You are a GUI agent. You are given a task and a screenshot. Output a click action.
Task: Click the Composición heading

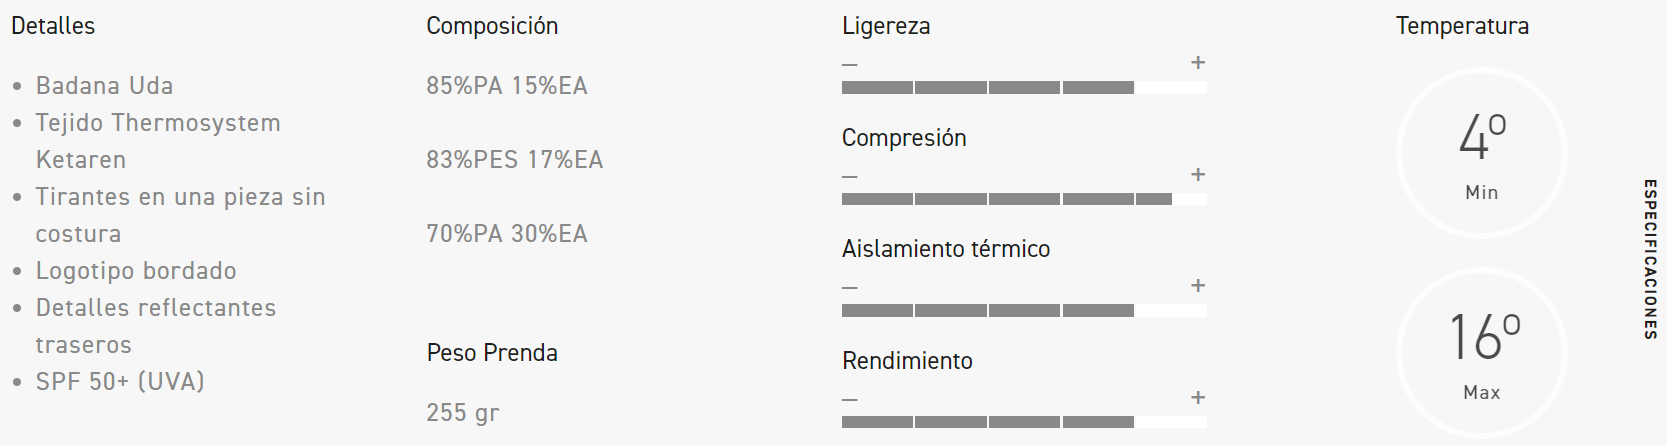[492, 26]
